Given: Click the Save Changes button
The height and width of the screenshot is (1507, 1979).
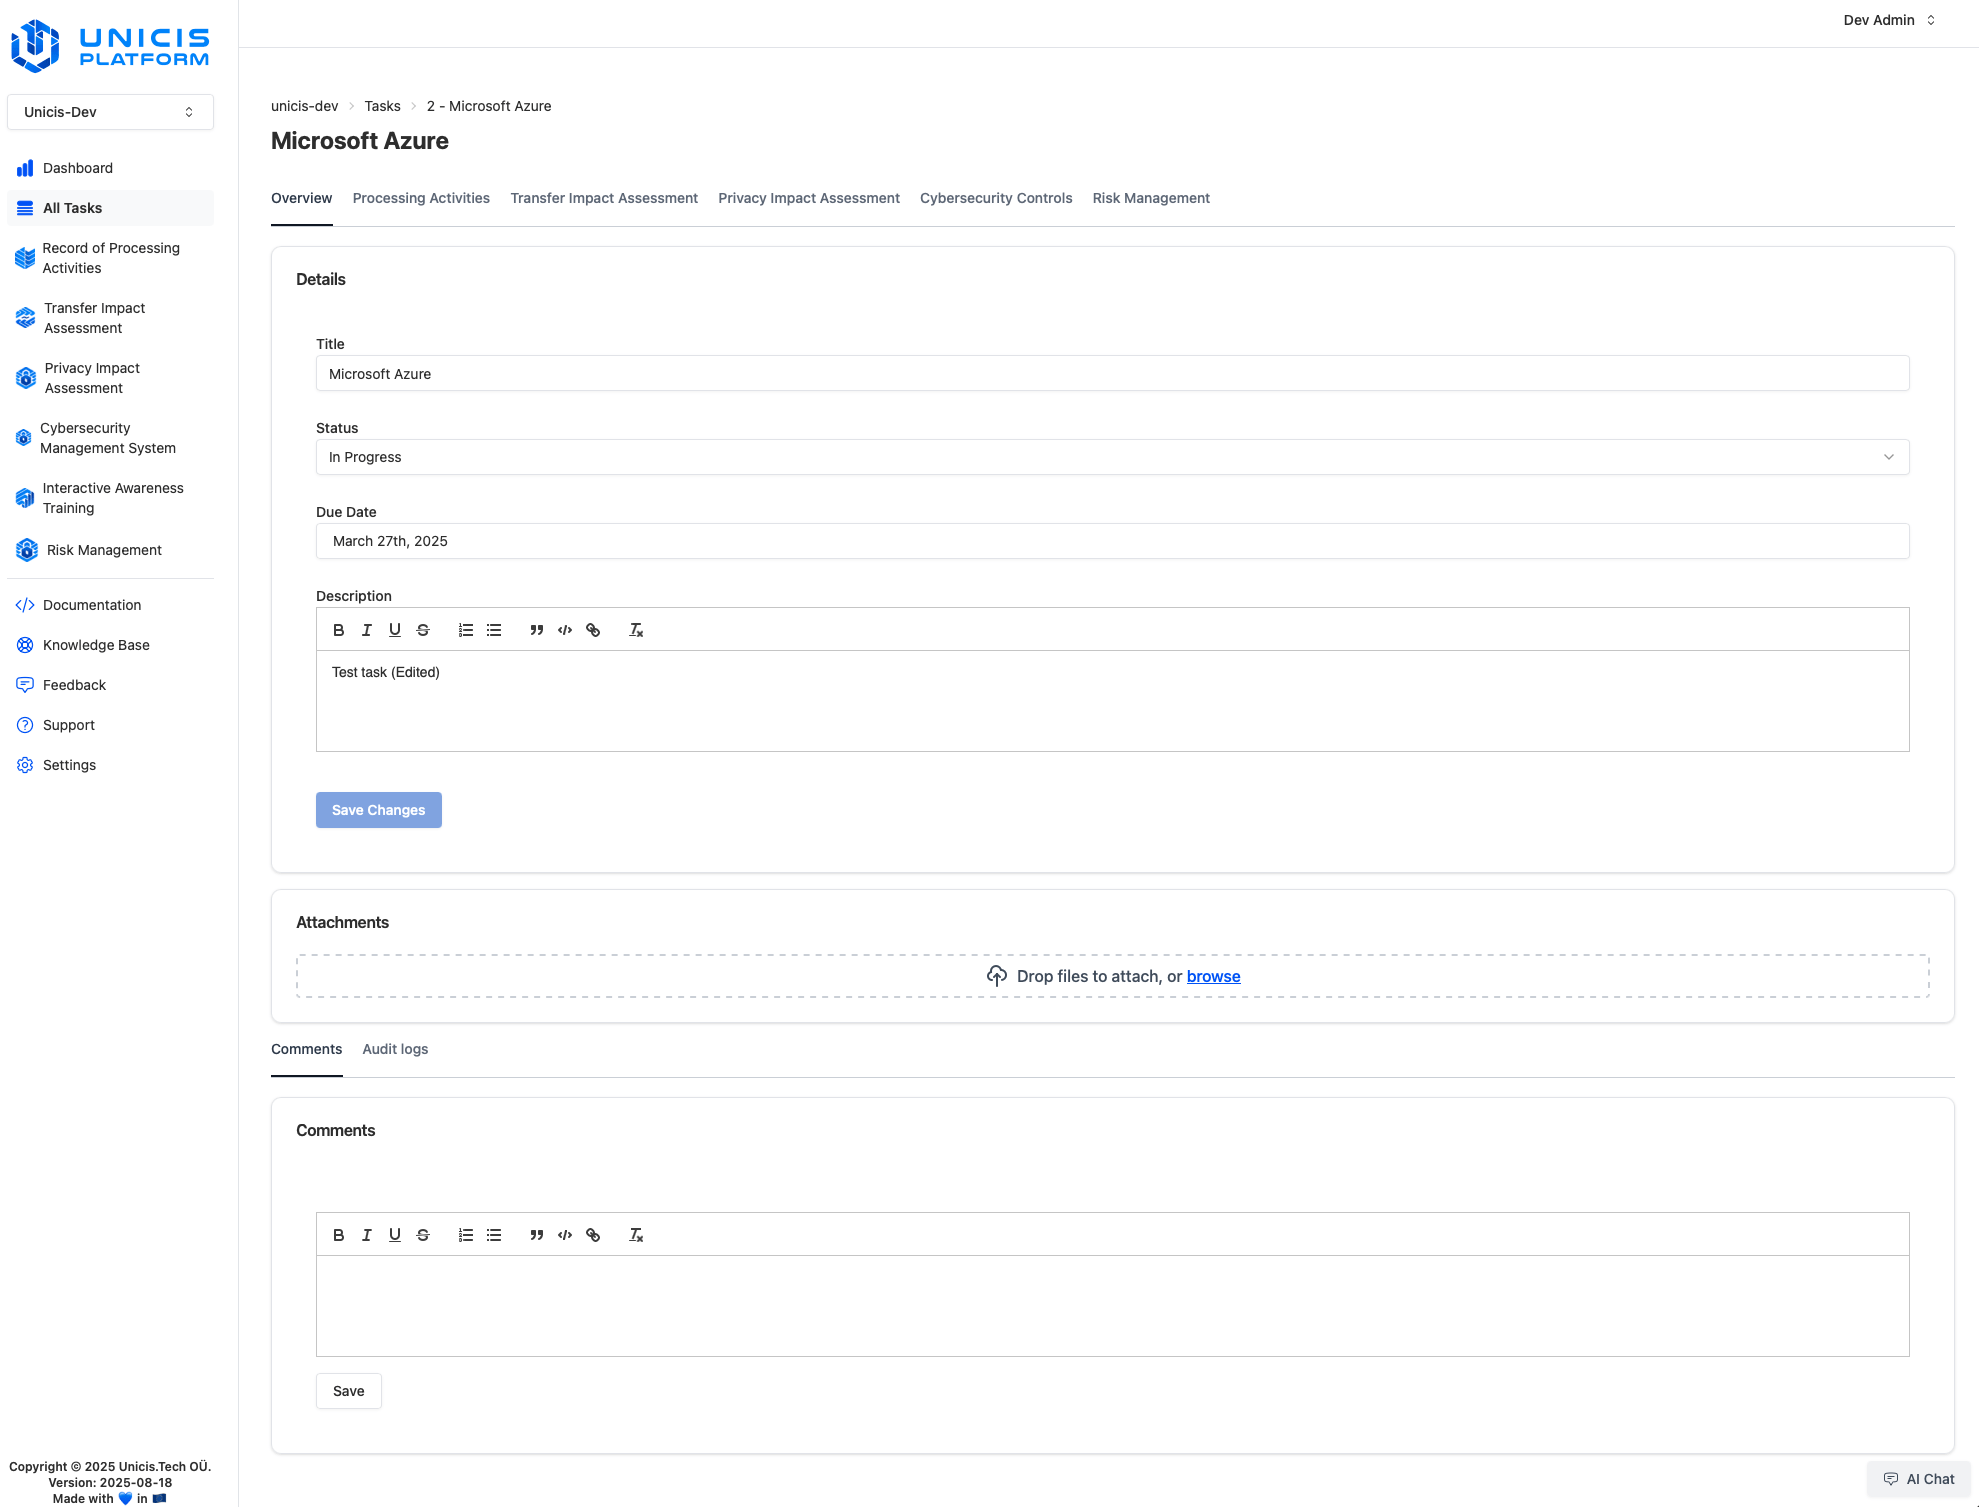Looking at the screenshot, I should pos(378,810).
